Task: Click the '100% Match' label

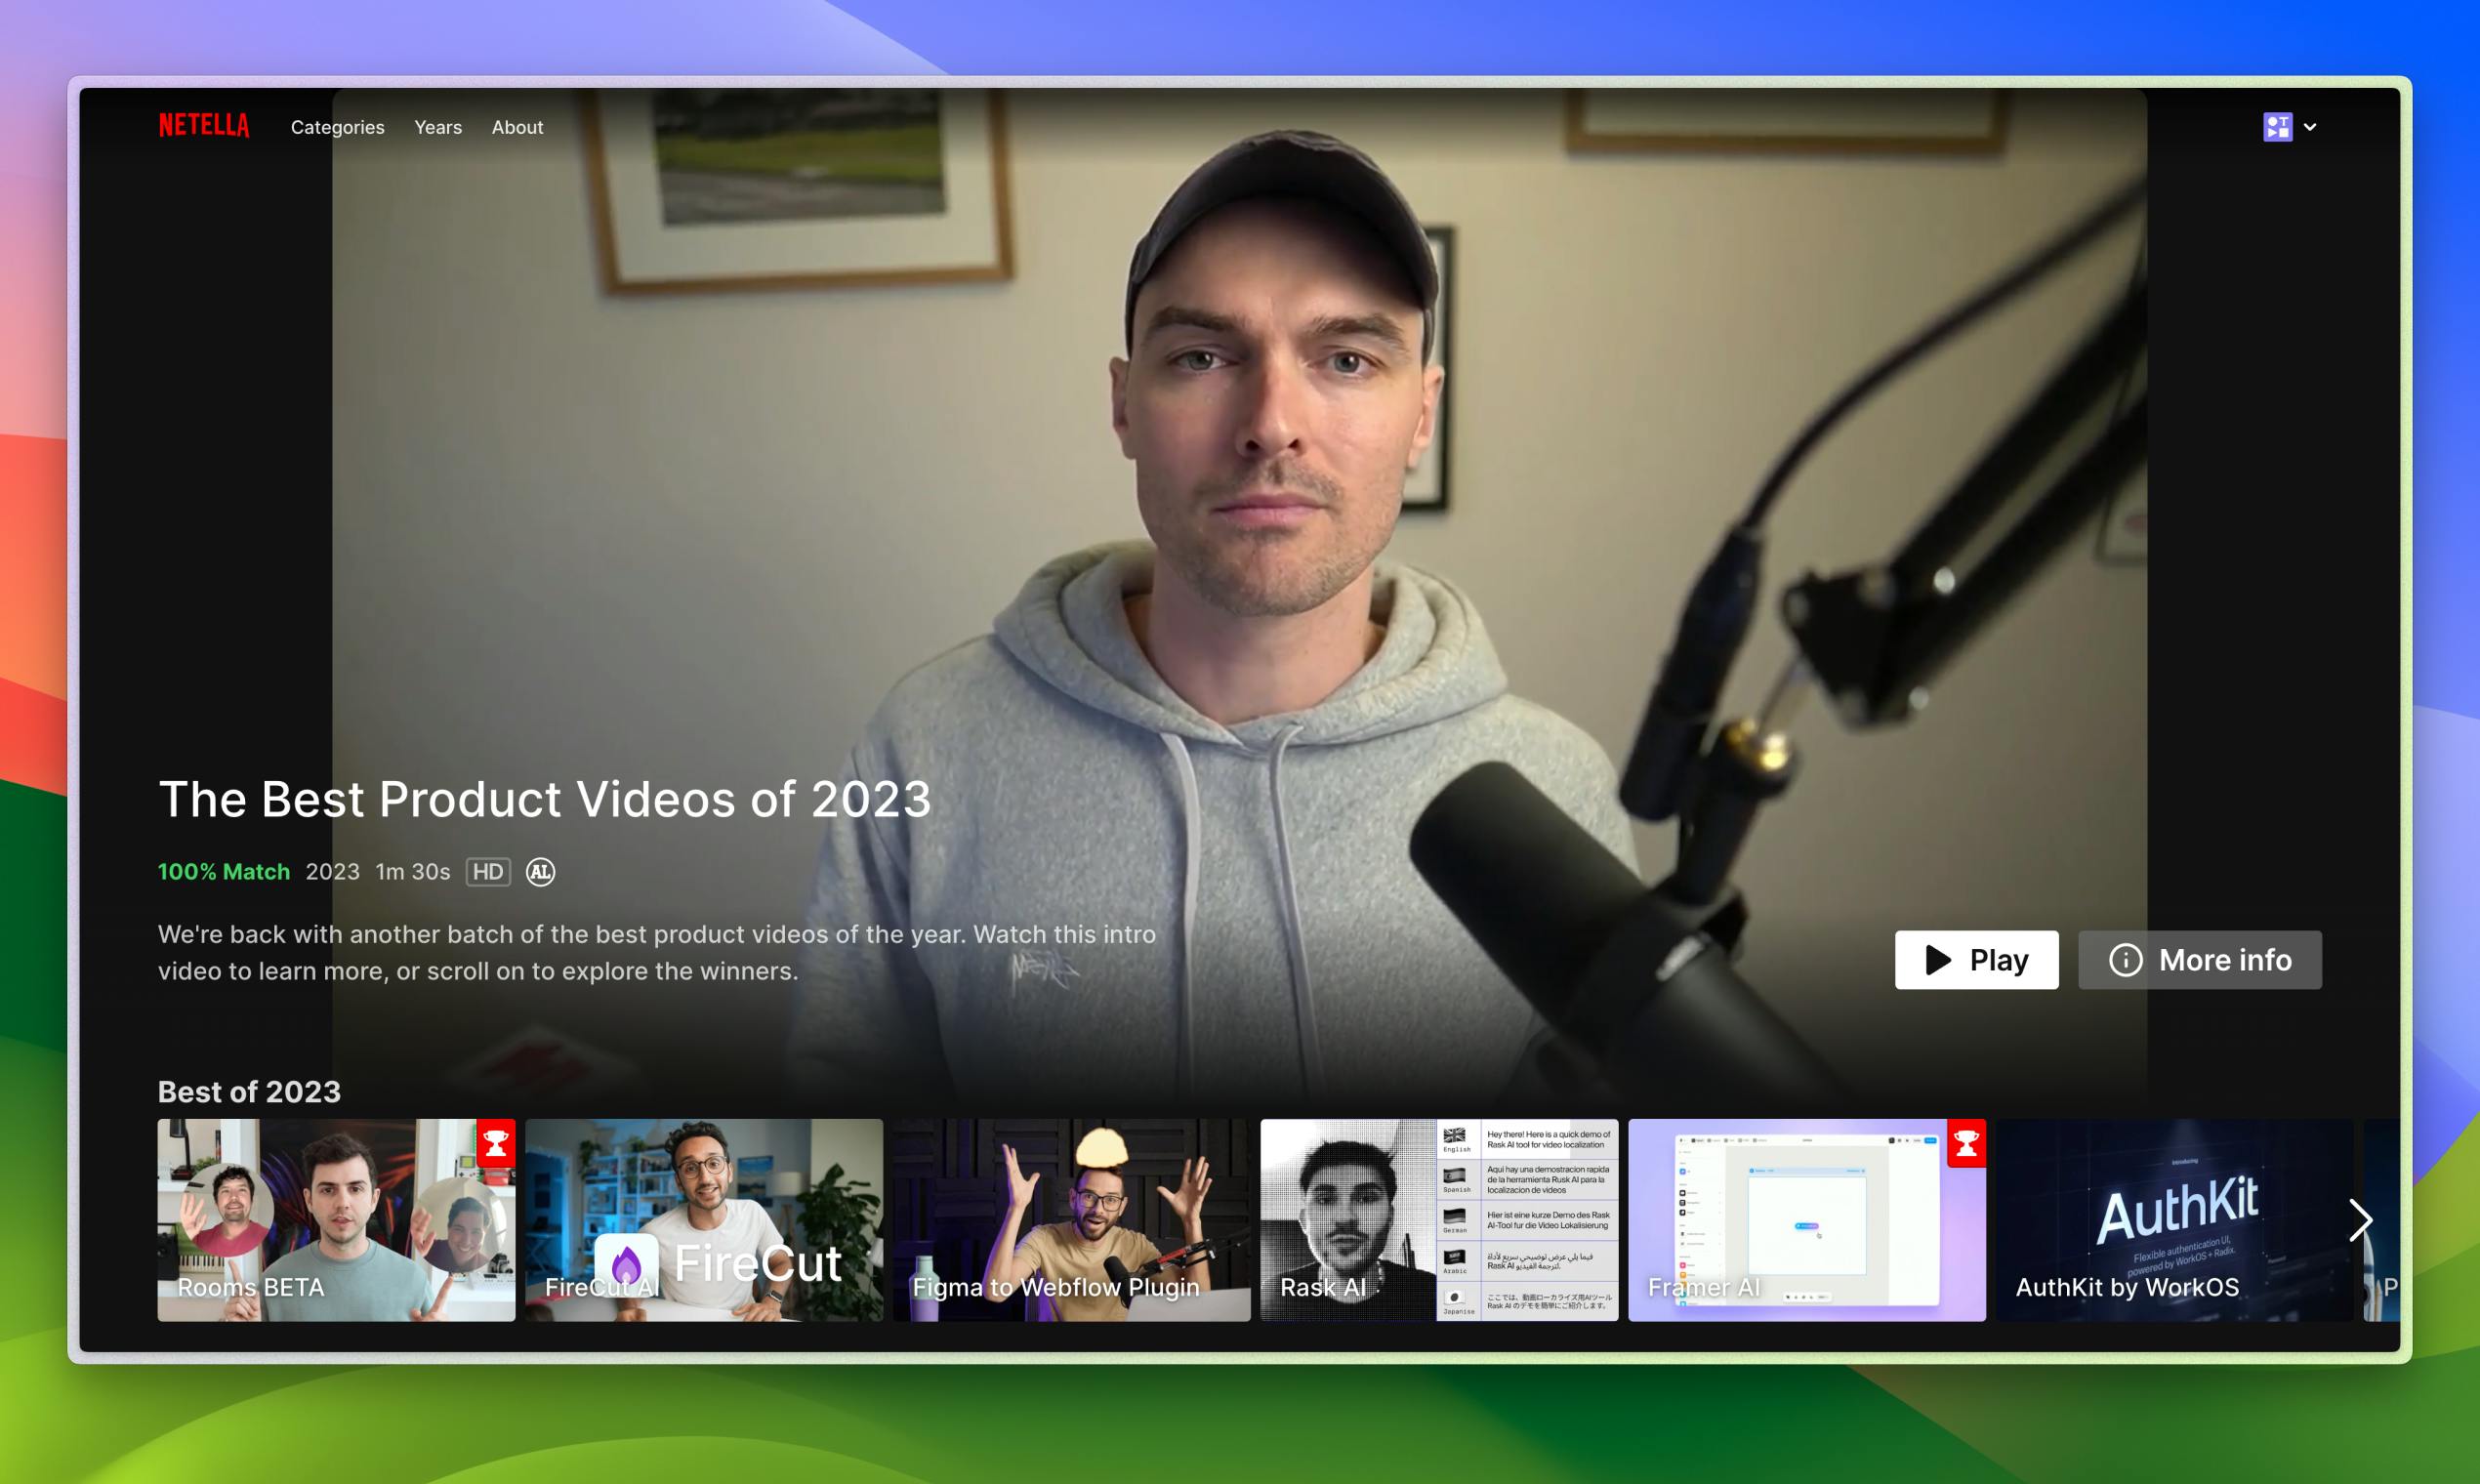Action: pyautogui.click(x=224, y=872)
